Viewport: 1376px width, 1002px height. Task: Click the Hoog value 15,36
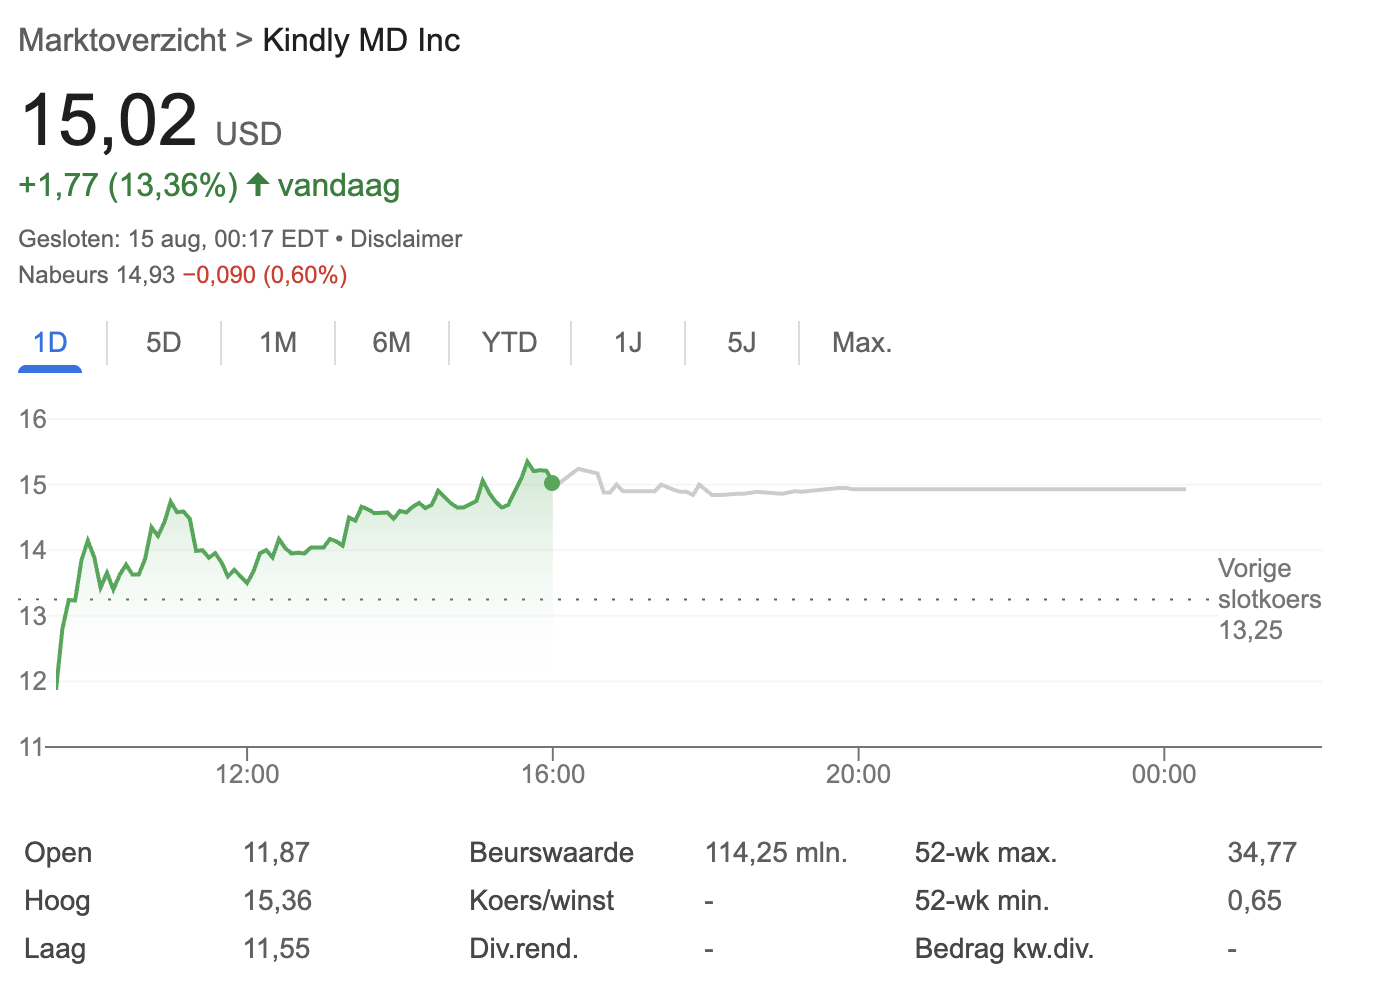(277, 901)
